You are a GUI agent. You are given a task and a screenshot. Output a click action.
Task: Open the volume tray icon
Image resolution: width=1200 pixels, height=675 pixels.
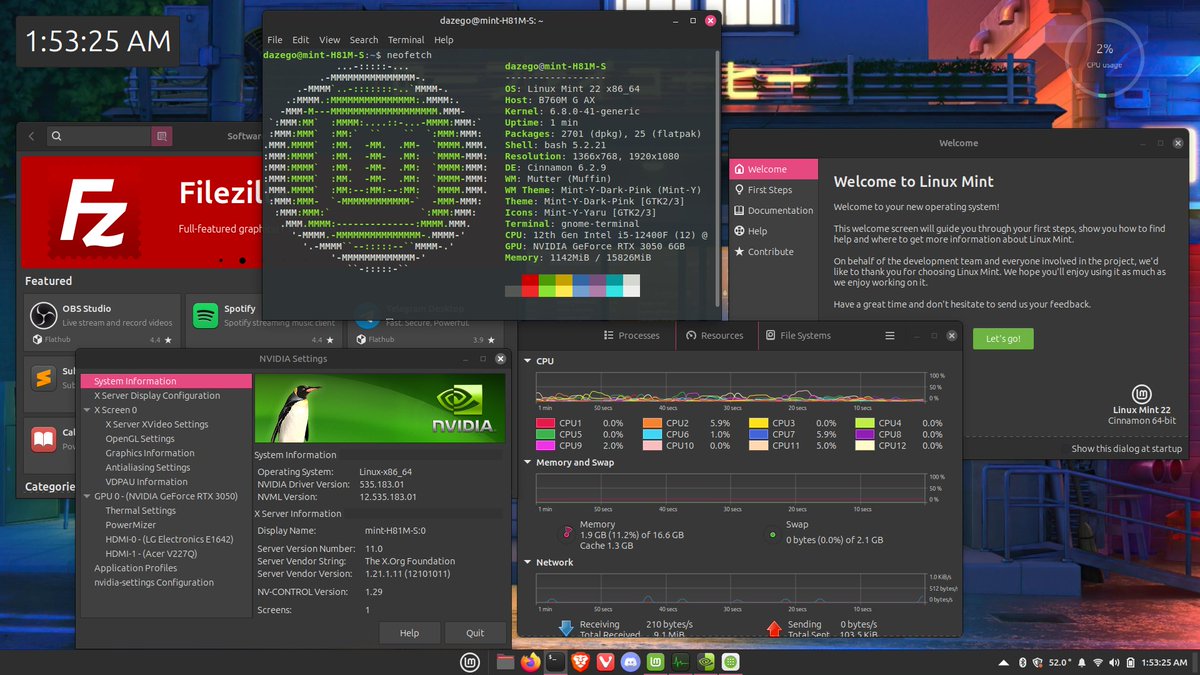tap(1113, 663)
